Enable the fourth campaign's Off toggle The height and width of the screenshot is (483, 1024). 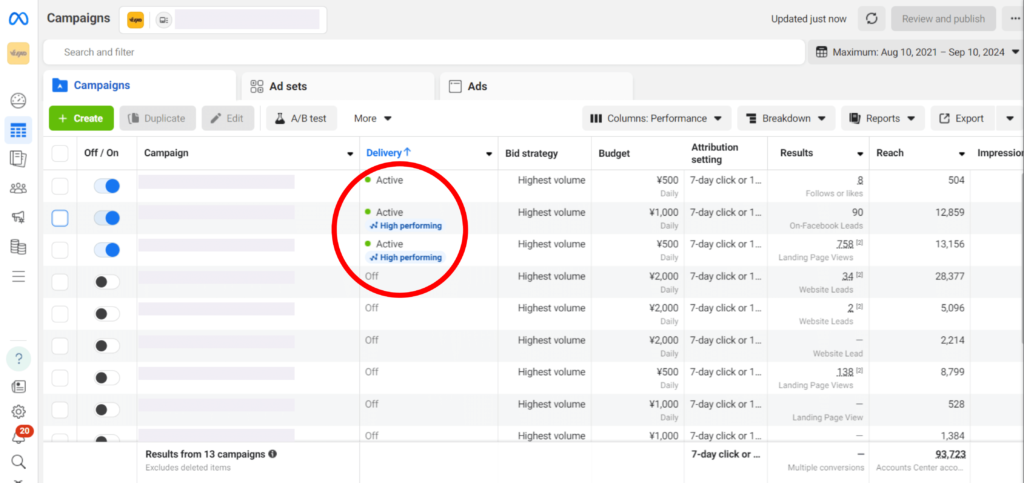tap(106, 282)
